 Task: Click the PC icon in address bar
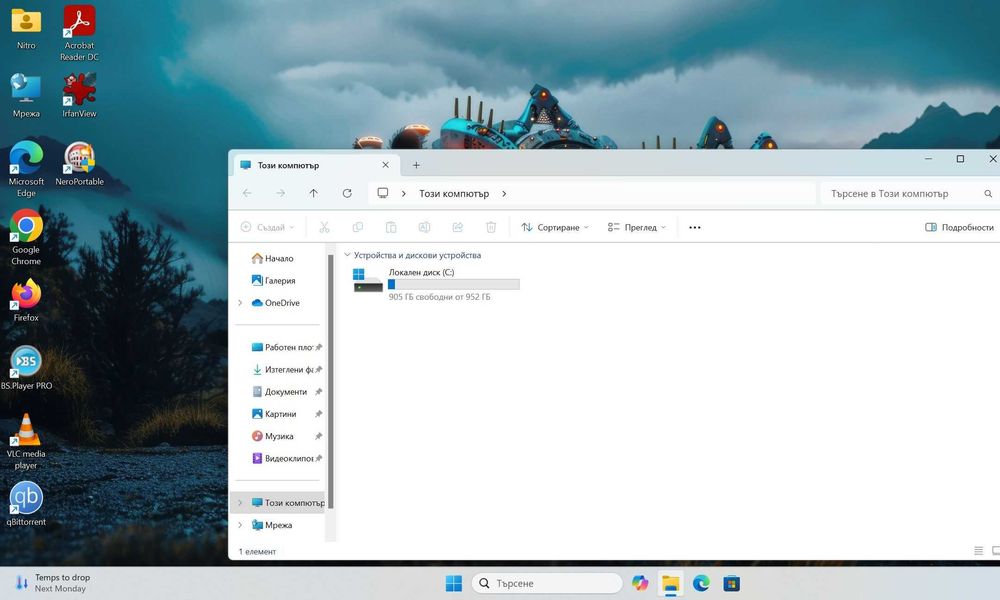383,193
